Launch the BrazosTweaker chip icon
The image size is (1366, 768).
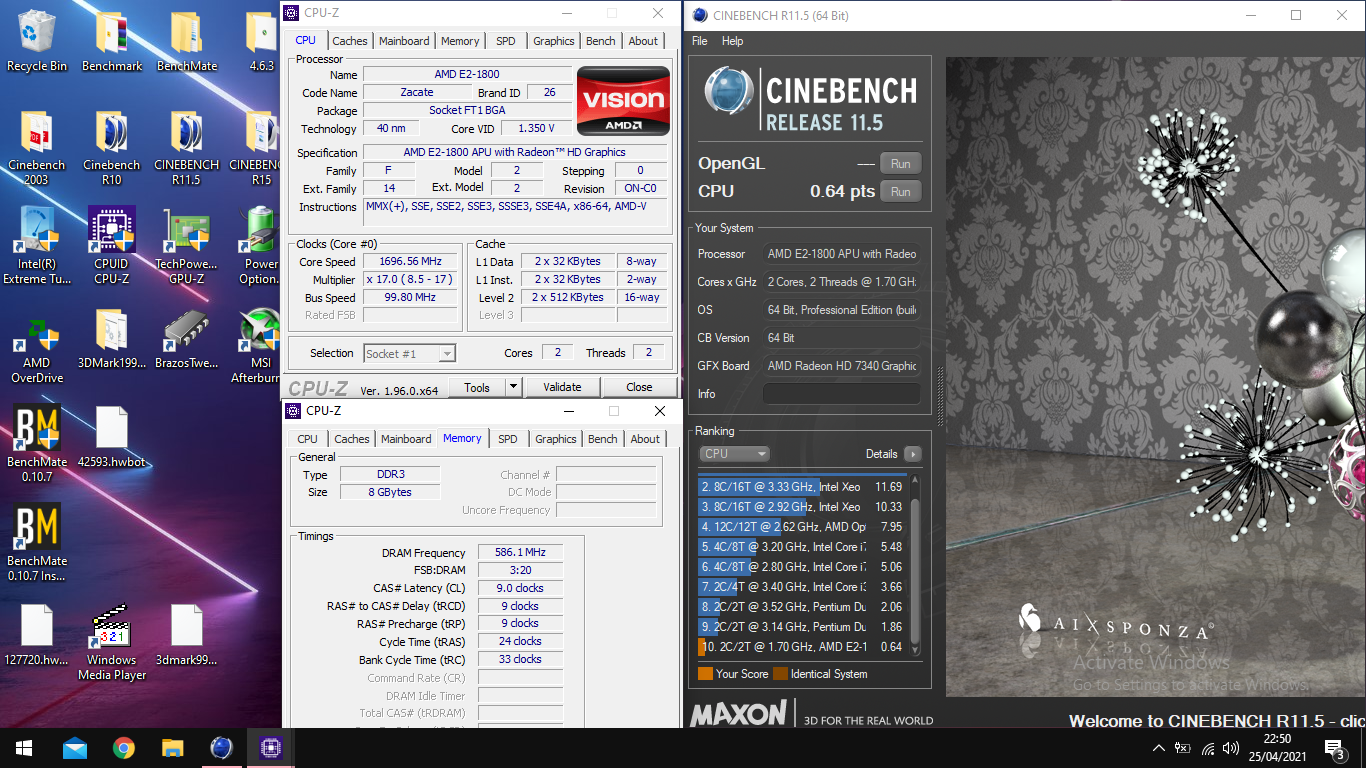(187, 340)
